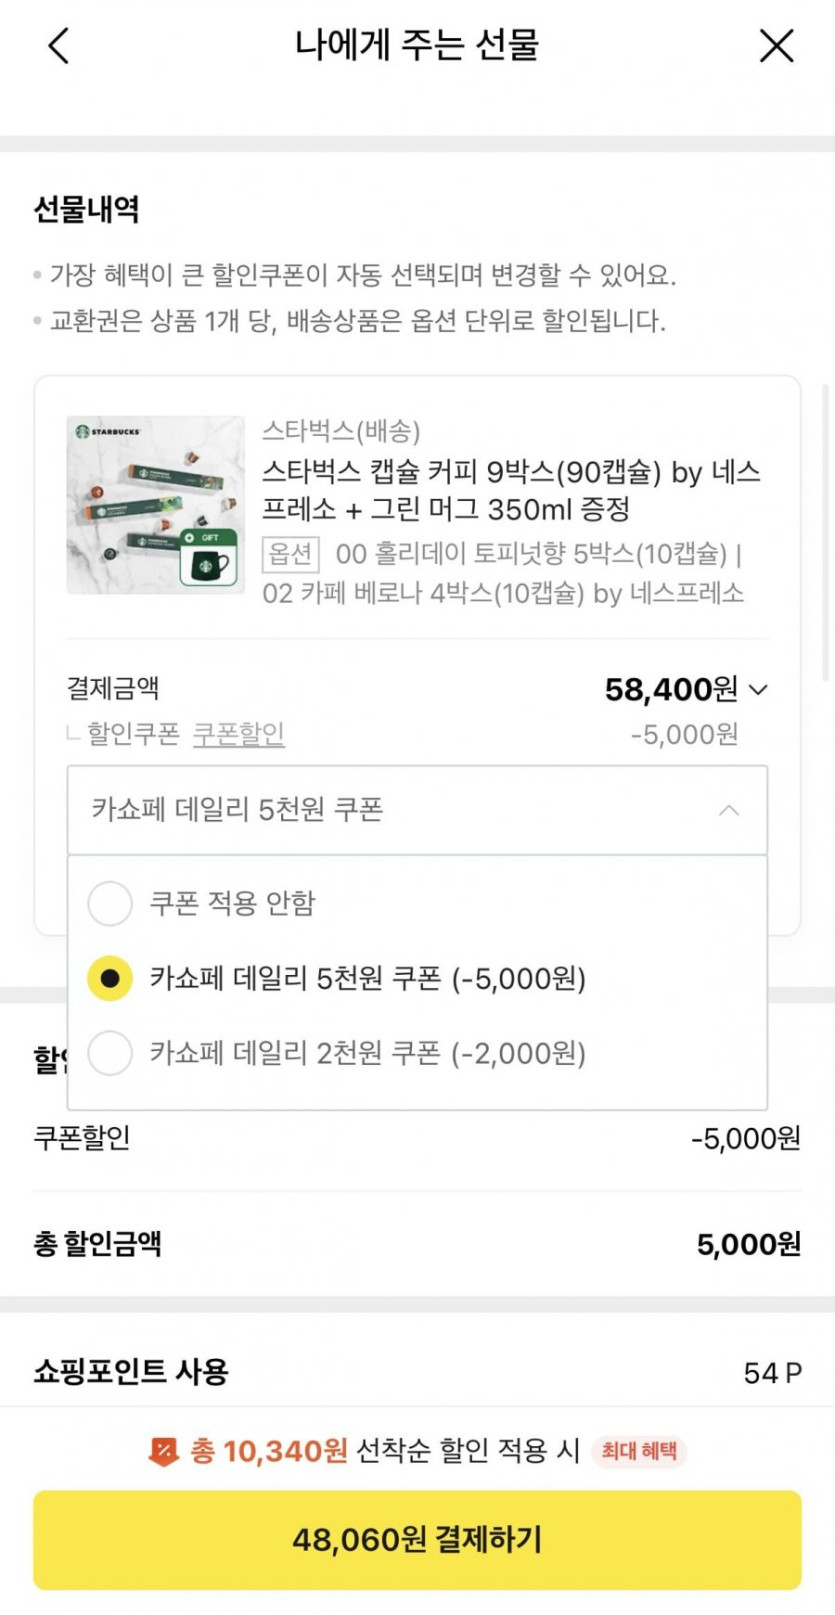Tap the 옵션 badge on the product

click(x=290, y=553)
